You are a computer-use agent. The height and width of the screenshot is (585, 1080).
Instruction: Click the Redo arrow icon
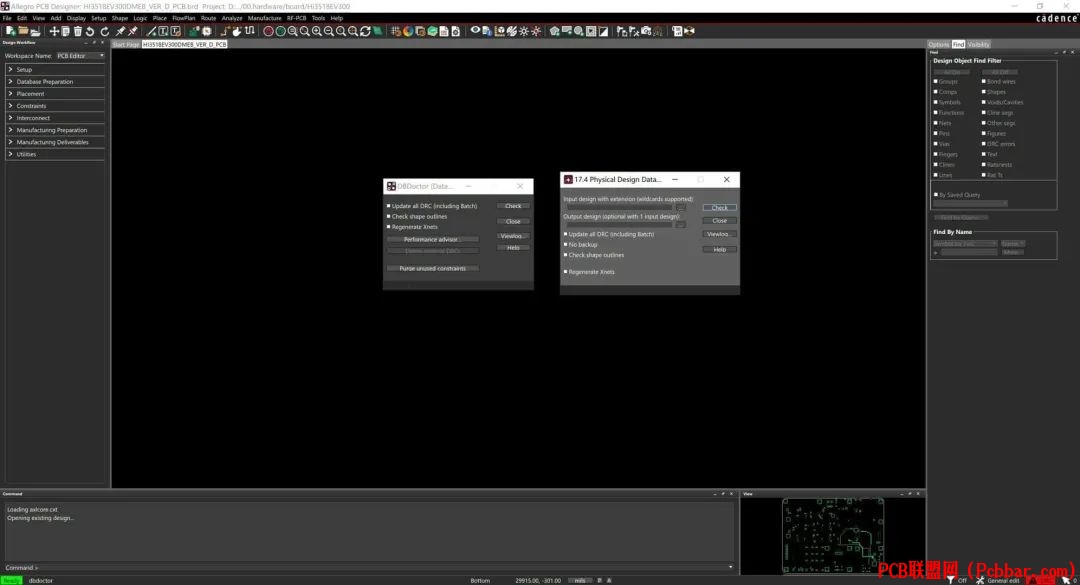[x=105, y=31]
